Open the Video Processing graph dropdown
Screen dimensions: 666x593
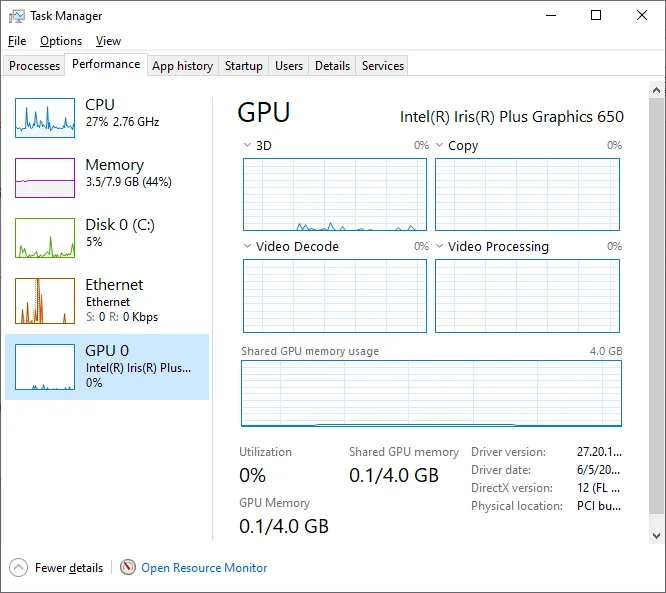tap(441, 247)
